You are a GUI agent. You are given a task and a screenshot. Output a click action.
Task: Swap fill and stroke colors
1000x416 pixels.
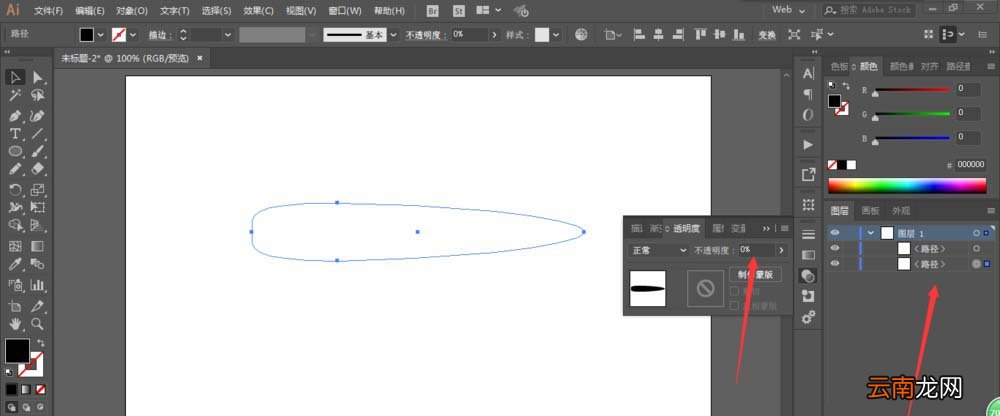pos(41,343)
